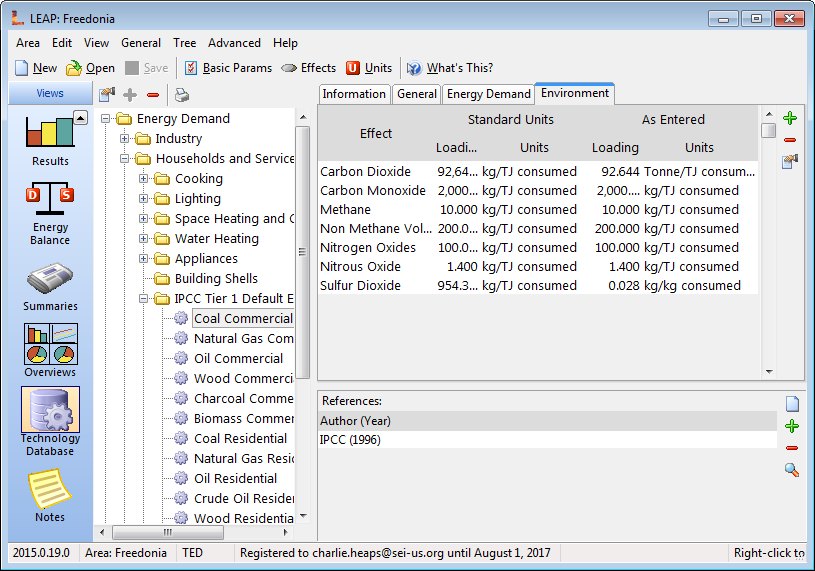
Task: Open the View menu
Action: [97, 43]
